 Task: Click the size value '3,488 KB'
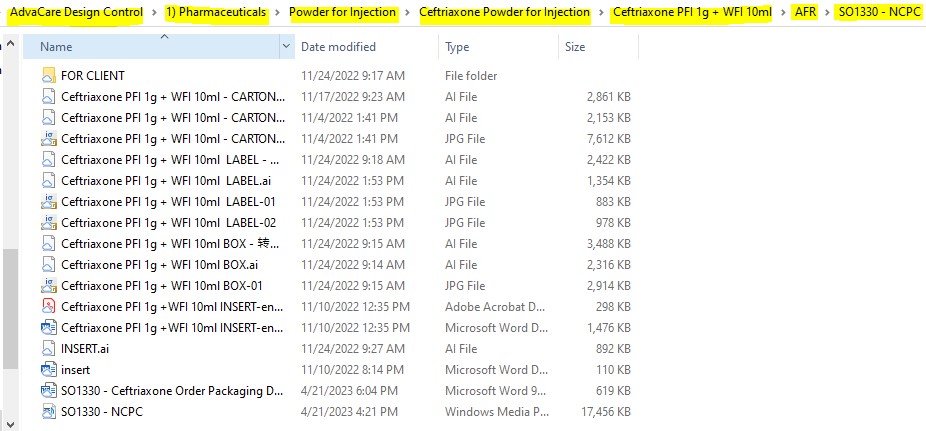pos(609,243)
